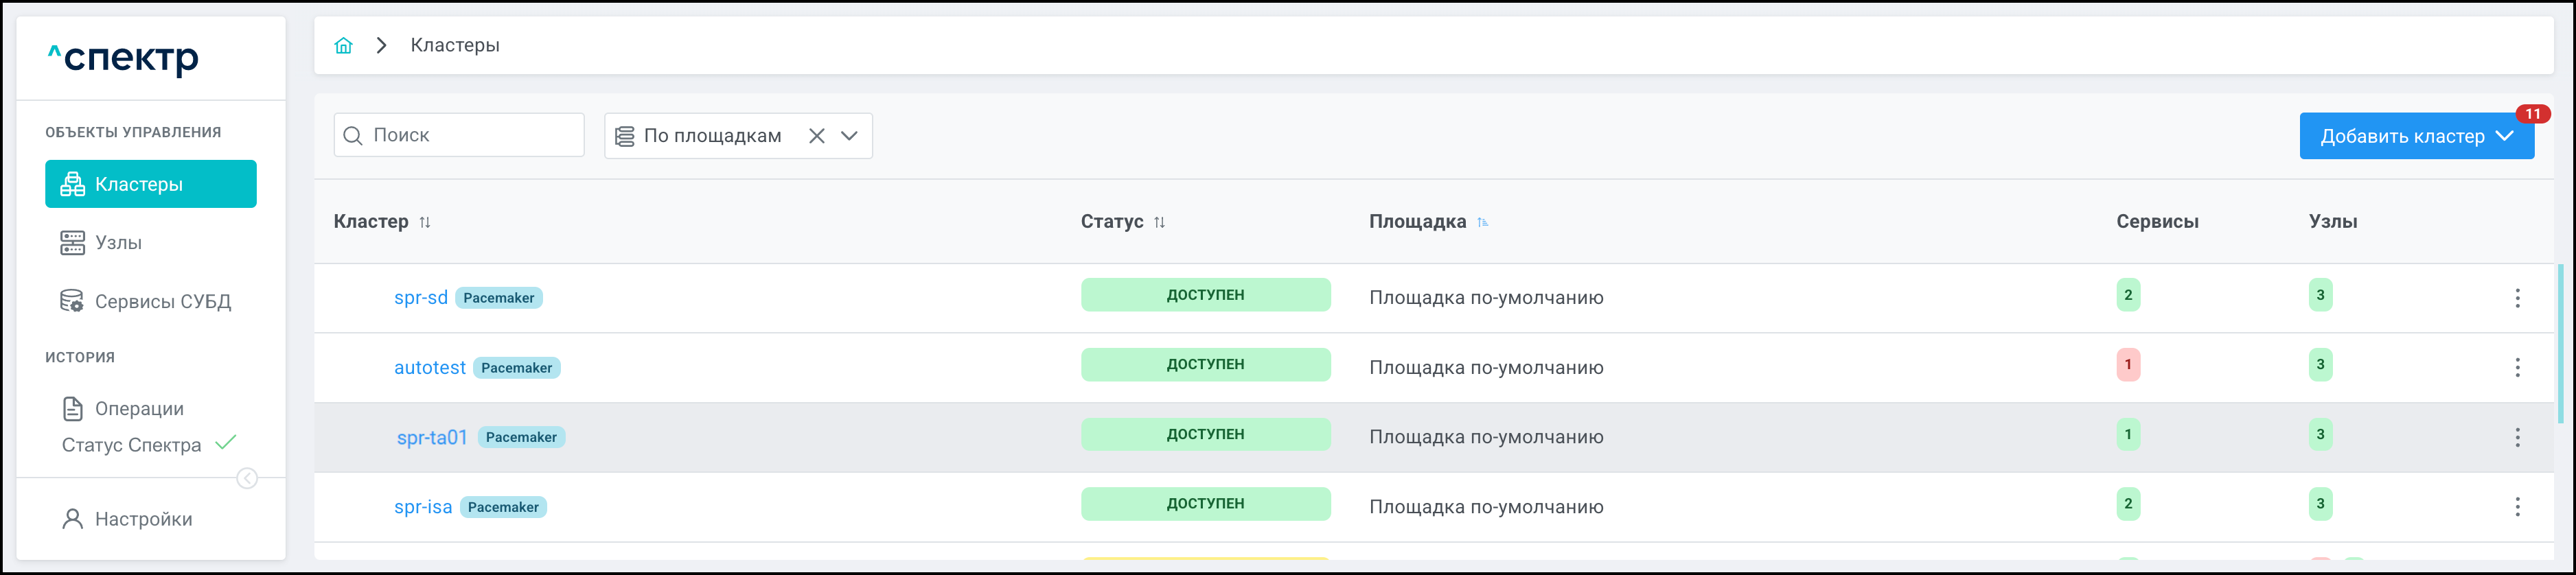
Task: Open Настройки in the sidebar
Action: (143, 519)
